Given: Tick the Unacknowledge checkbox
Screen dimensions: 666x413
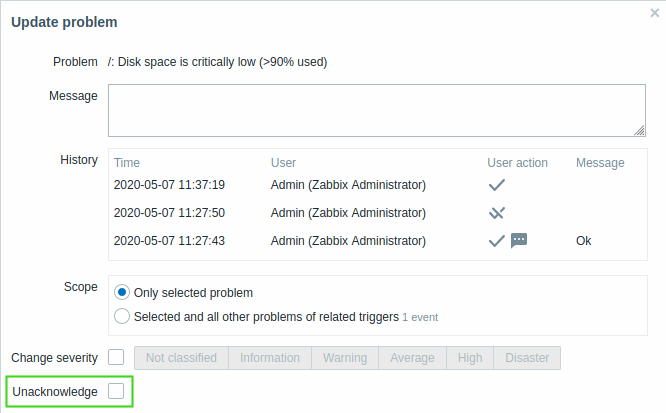Looking at the screenshot, I should point(116,391).
